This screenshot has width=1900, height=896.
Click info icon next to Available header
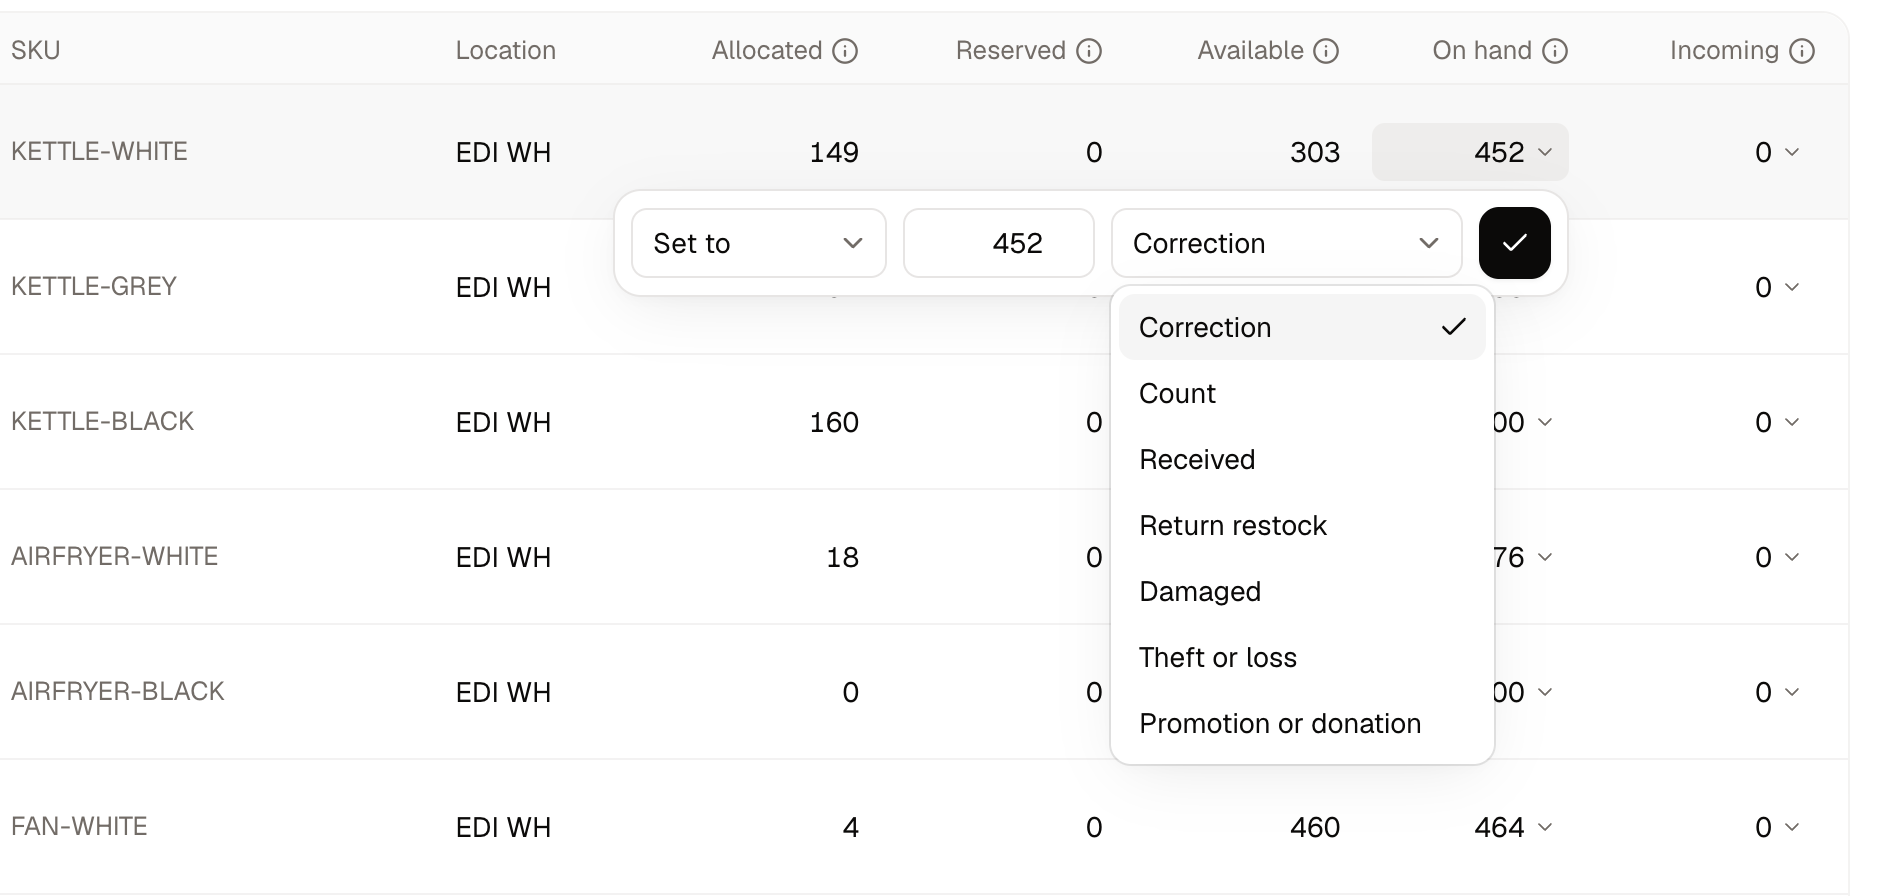click(1326, 51)
